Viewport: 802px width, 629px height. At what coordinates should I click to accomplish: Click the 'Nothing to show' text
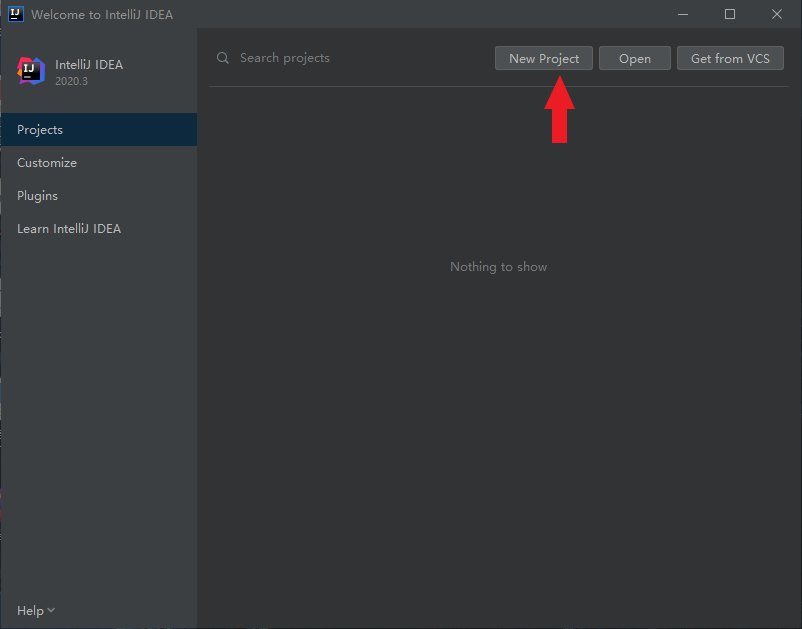coord(499,267)
